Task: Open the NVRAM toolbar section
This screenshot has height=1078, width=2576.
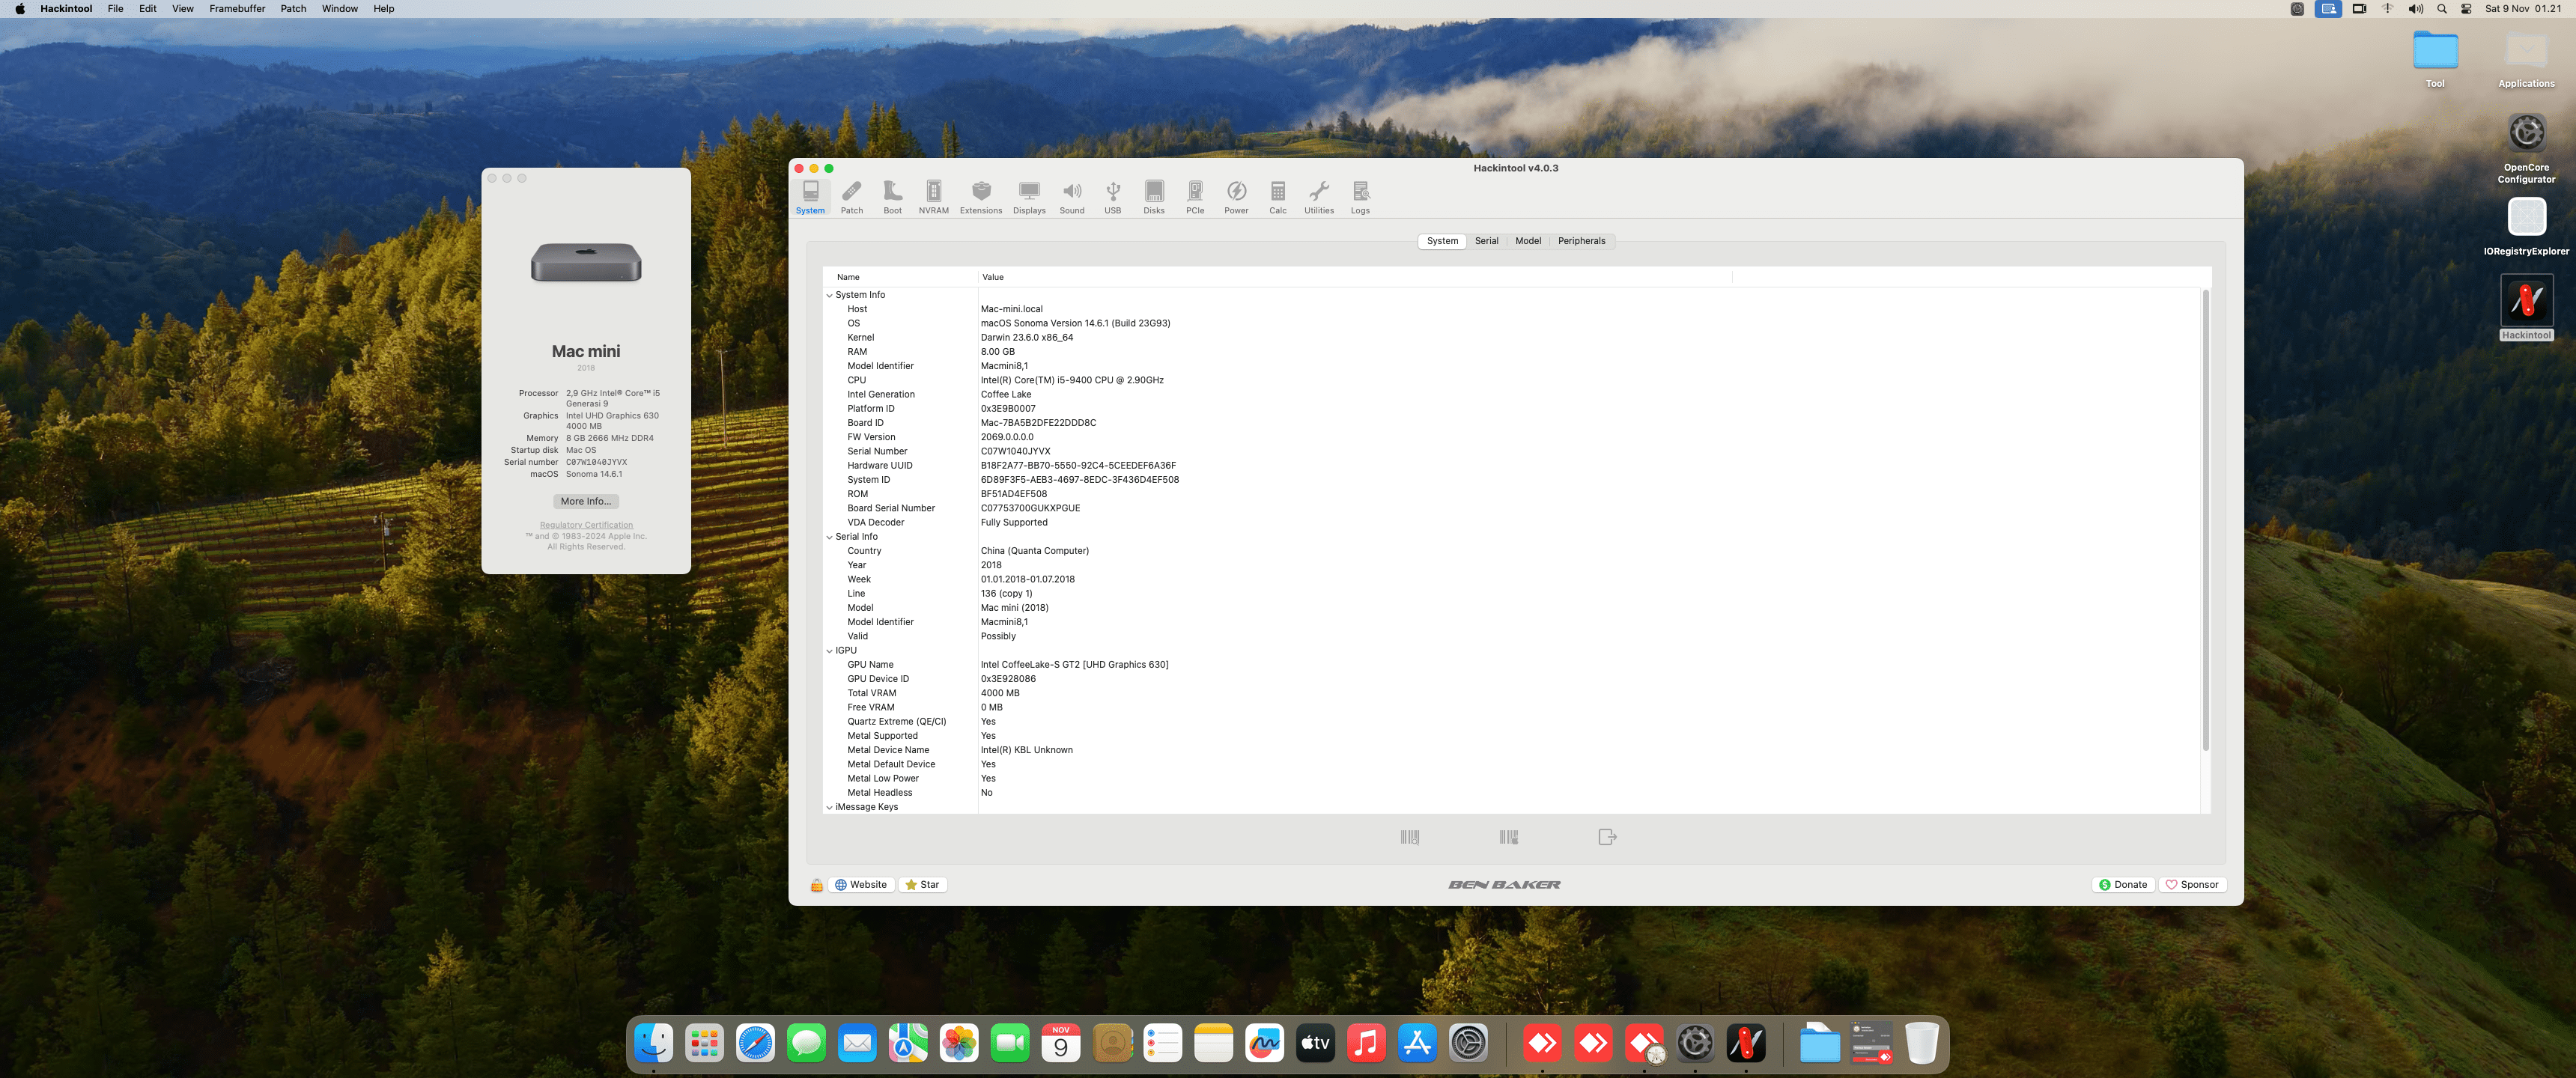Action: [x=933, y=197]
